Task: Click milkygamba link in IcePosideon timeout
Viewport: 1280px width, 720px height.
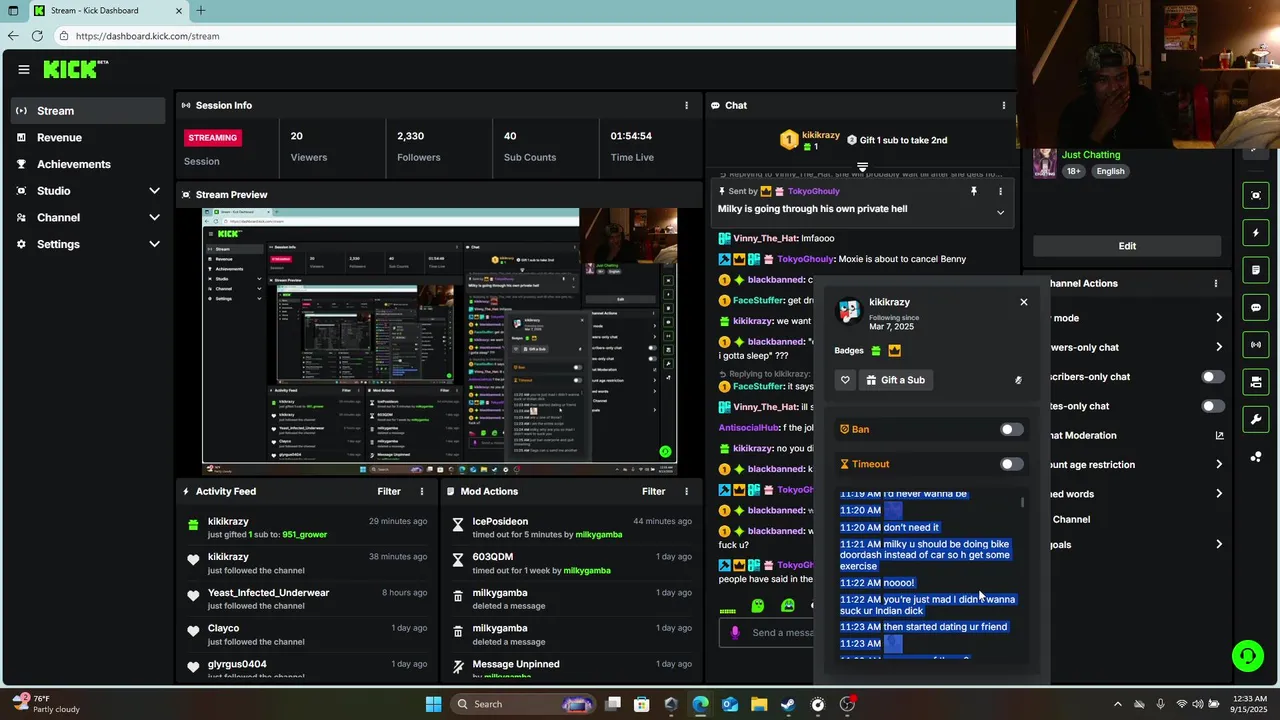Action: click(598, 535)
